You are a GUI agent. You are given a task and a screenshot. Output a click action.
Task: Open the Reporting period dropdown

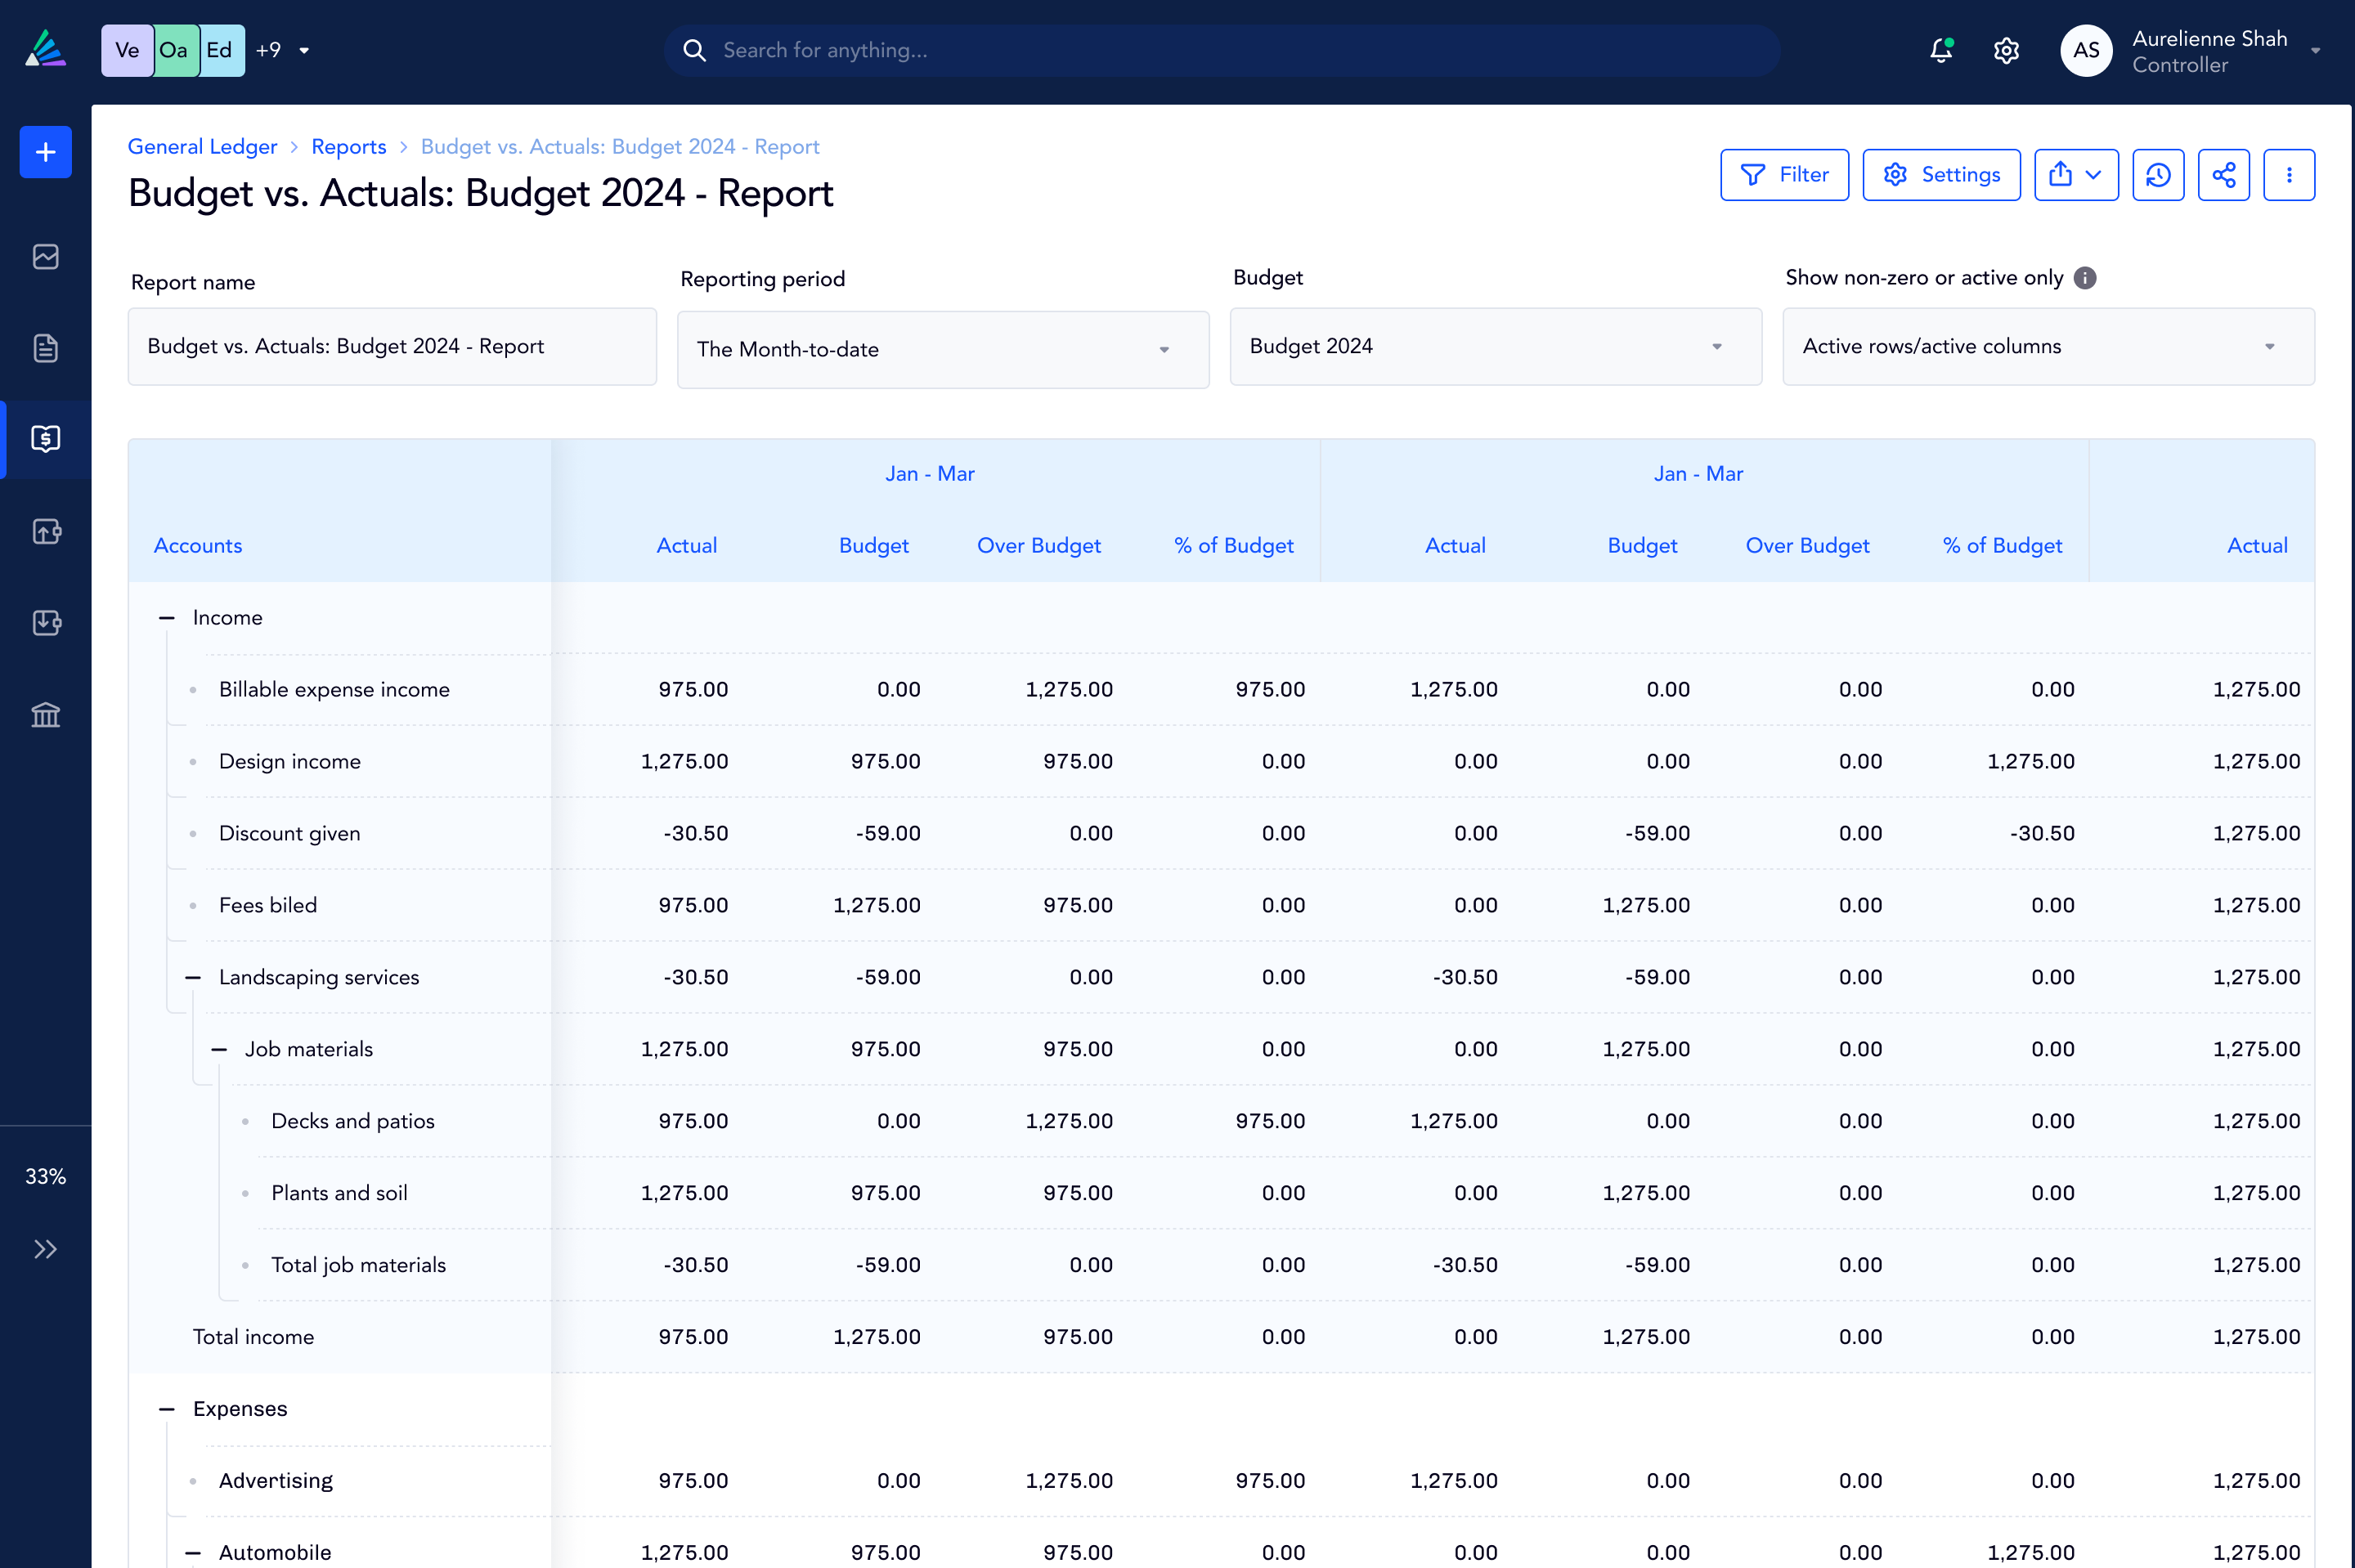(942, 349)
